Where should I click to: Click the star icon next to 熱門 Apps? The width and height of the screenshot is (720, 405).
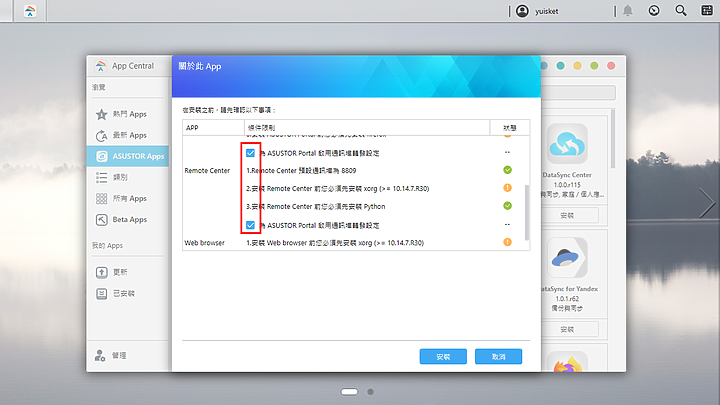point(101,114)
